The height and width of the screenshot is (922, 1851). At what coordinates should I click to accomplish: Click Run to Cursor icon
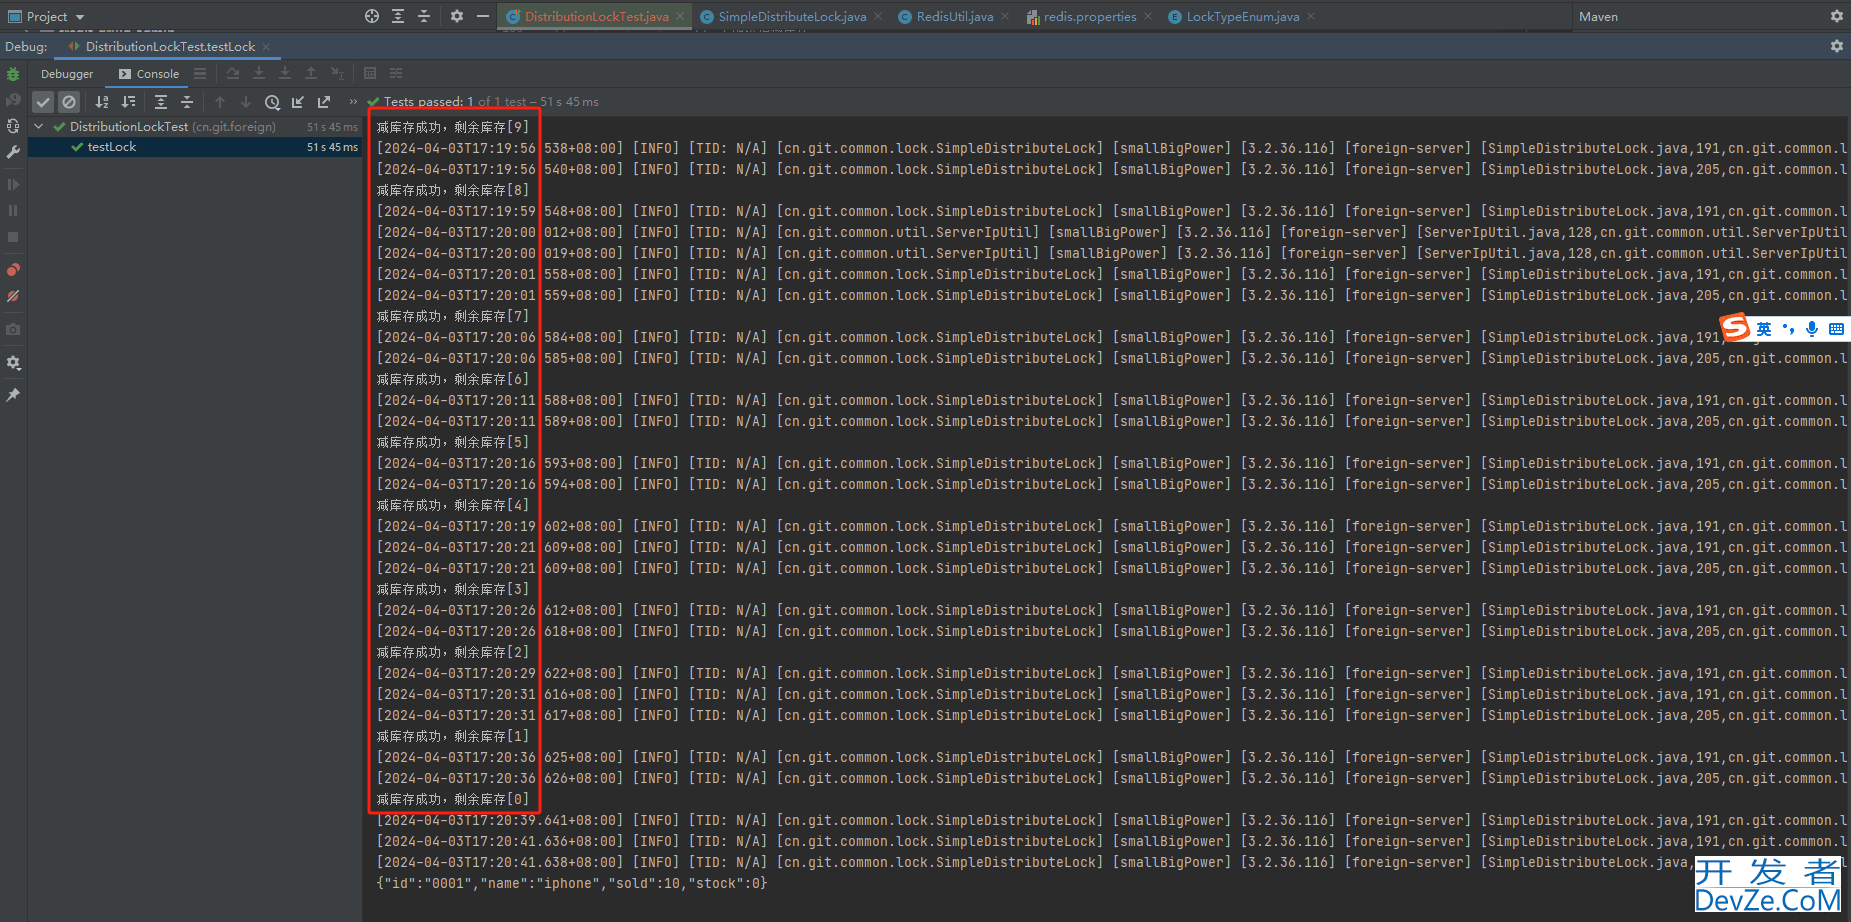pos(337,74)
